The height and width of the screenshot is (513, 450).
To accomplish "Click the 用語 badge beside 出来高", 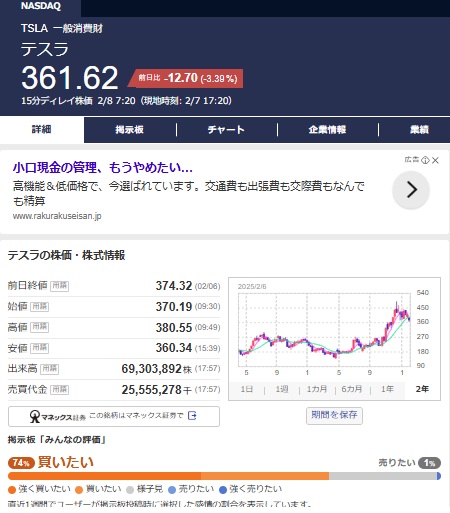I will 50,369.
